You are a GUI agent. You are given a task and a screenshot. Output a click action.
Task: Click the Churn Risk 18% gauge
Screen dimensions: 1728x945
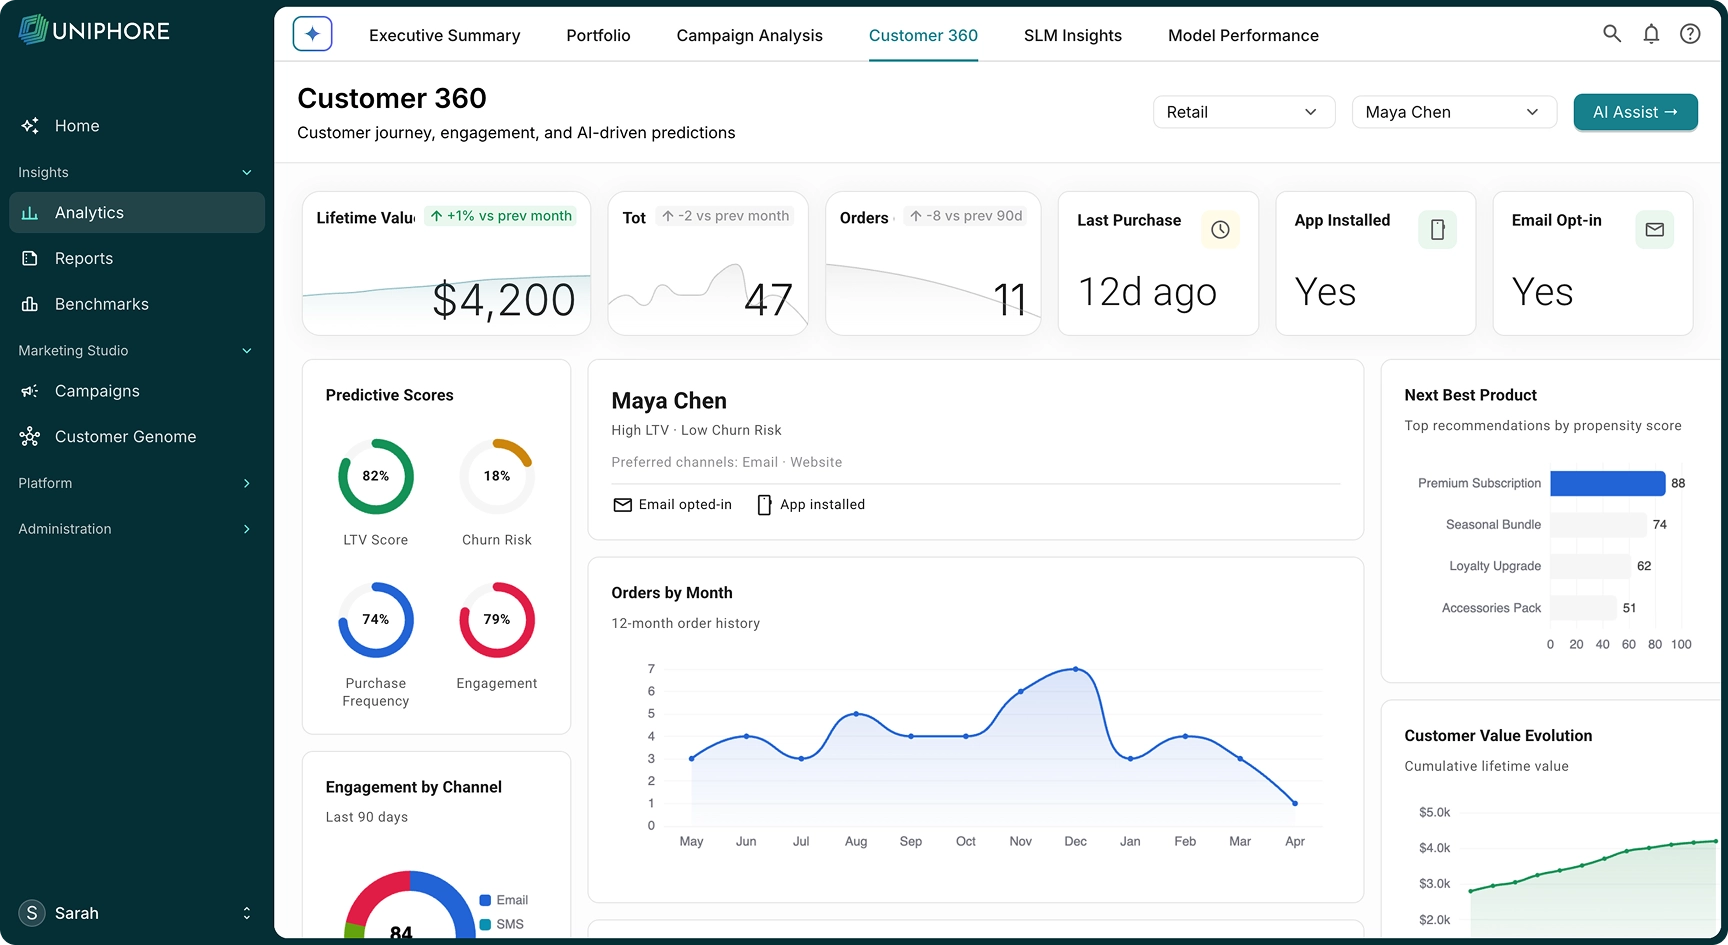click(497, 476)
